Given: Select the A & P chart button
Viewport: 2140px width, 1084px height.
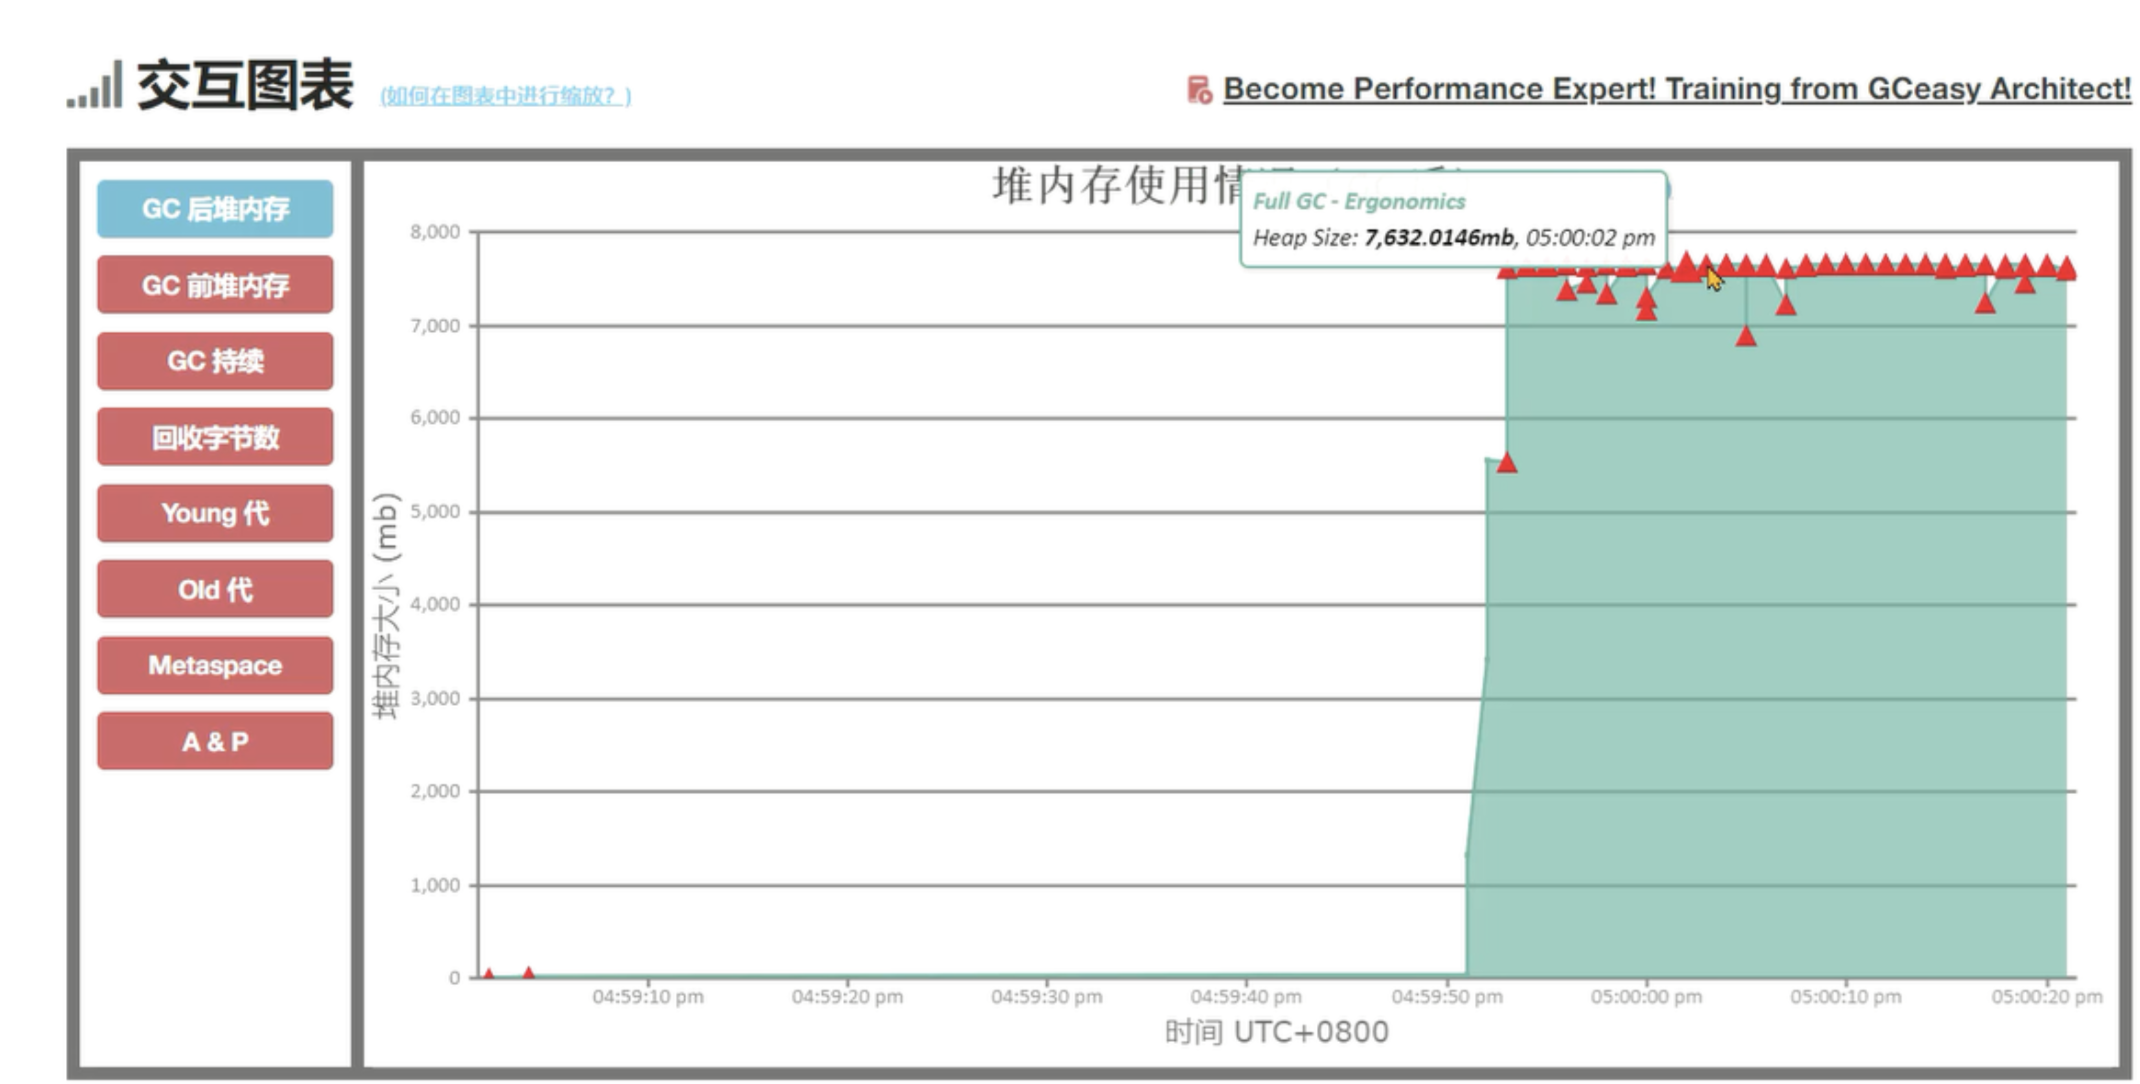Looking at the screenshot, I should click(x=215, y=741).
